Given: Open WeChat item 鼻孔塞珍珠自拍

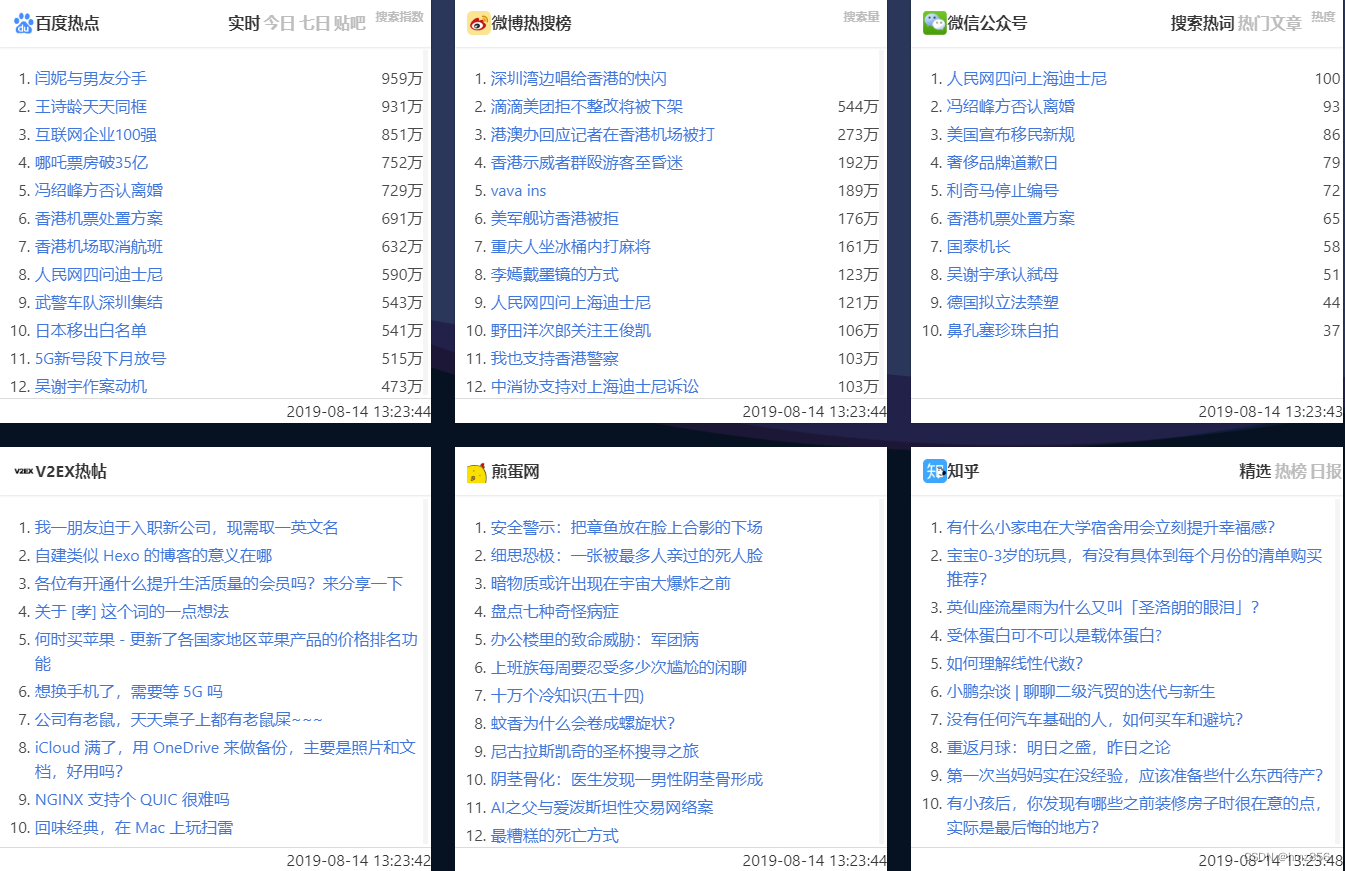Looking at the screenshot, I should (1003, 330).
